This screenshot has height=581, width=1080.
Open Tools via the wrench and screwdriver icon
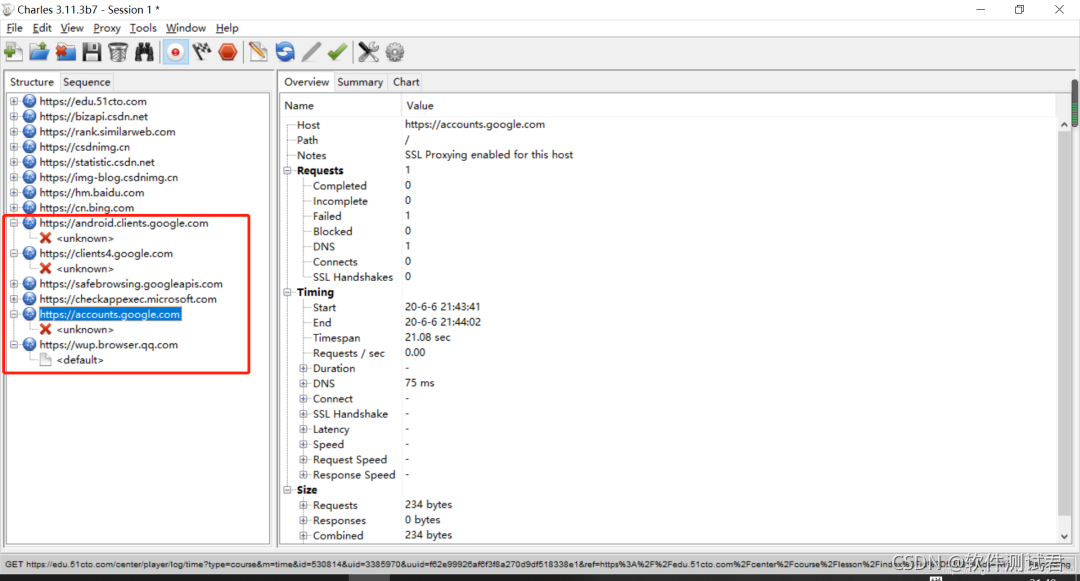[x=368, y=52]
